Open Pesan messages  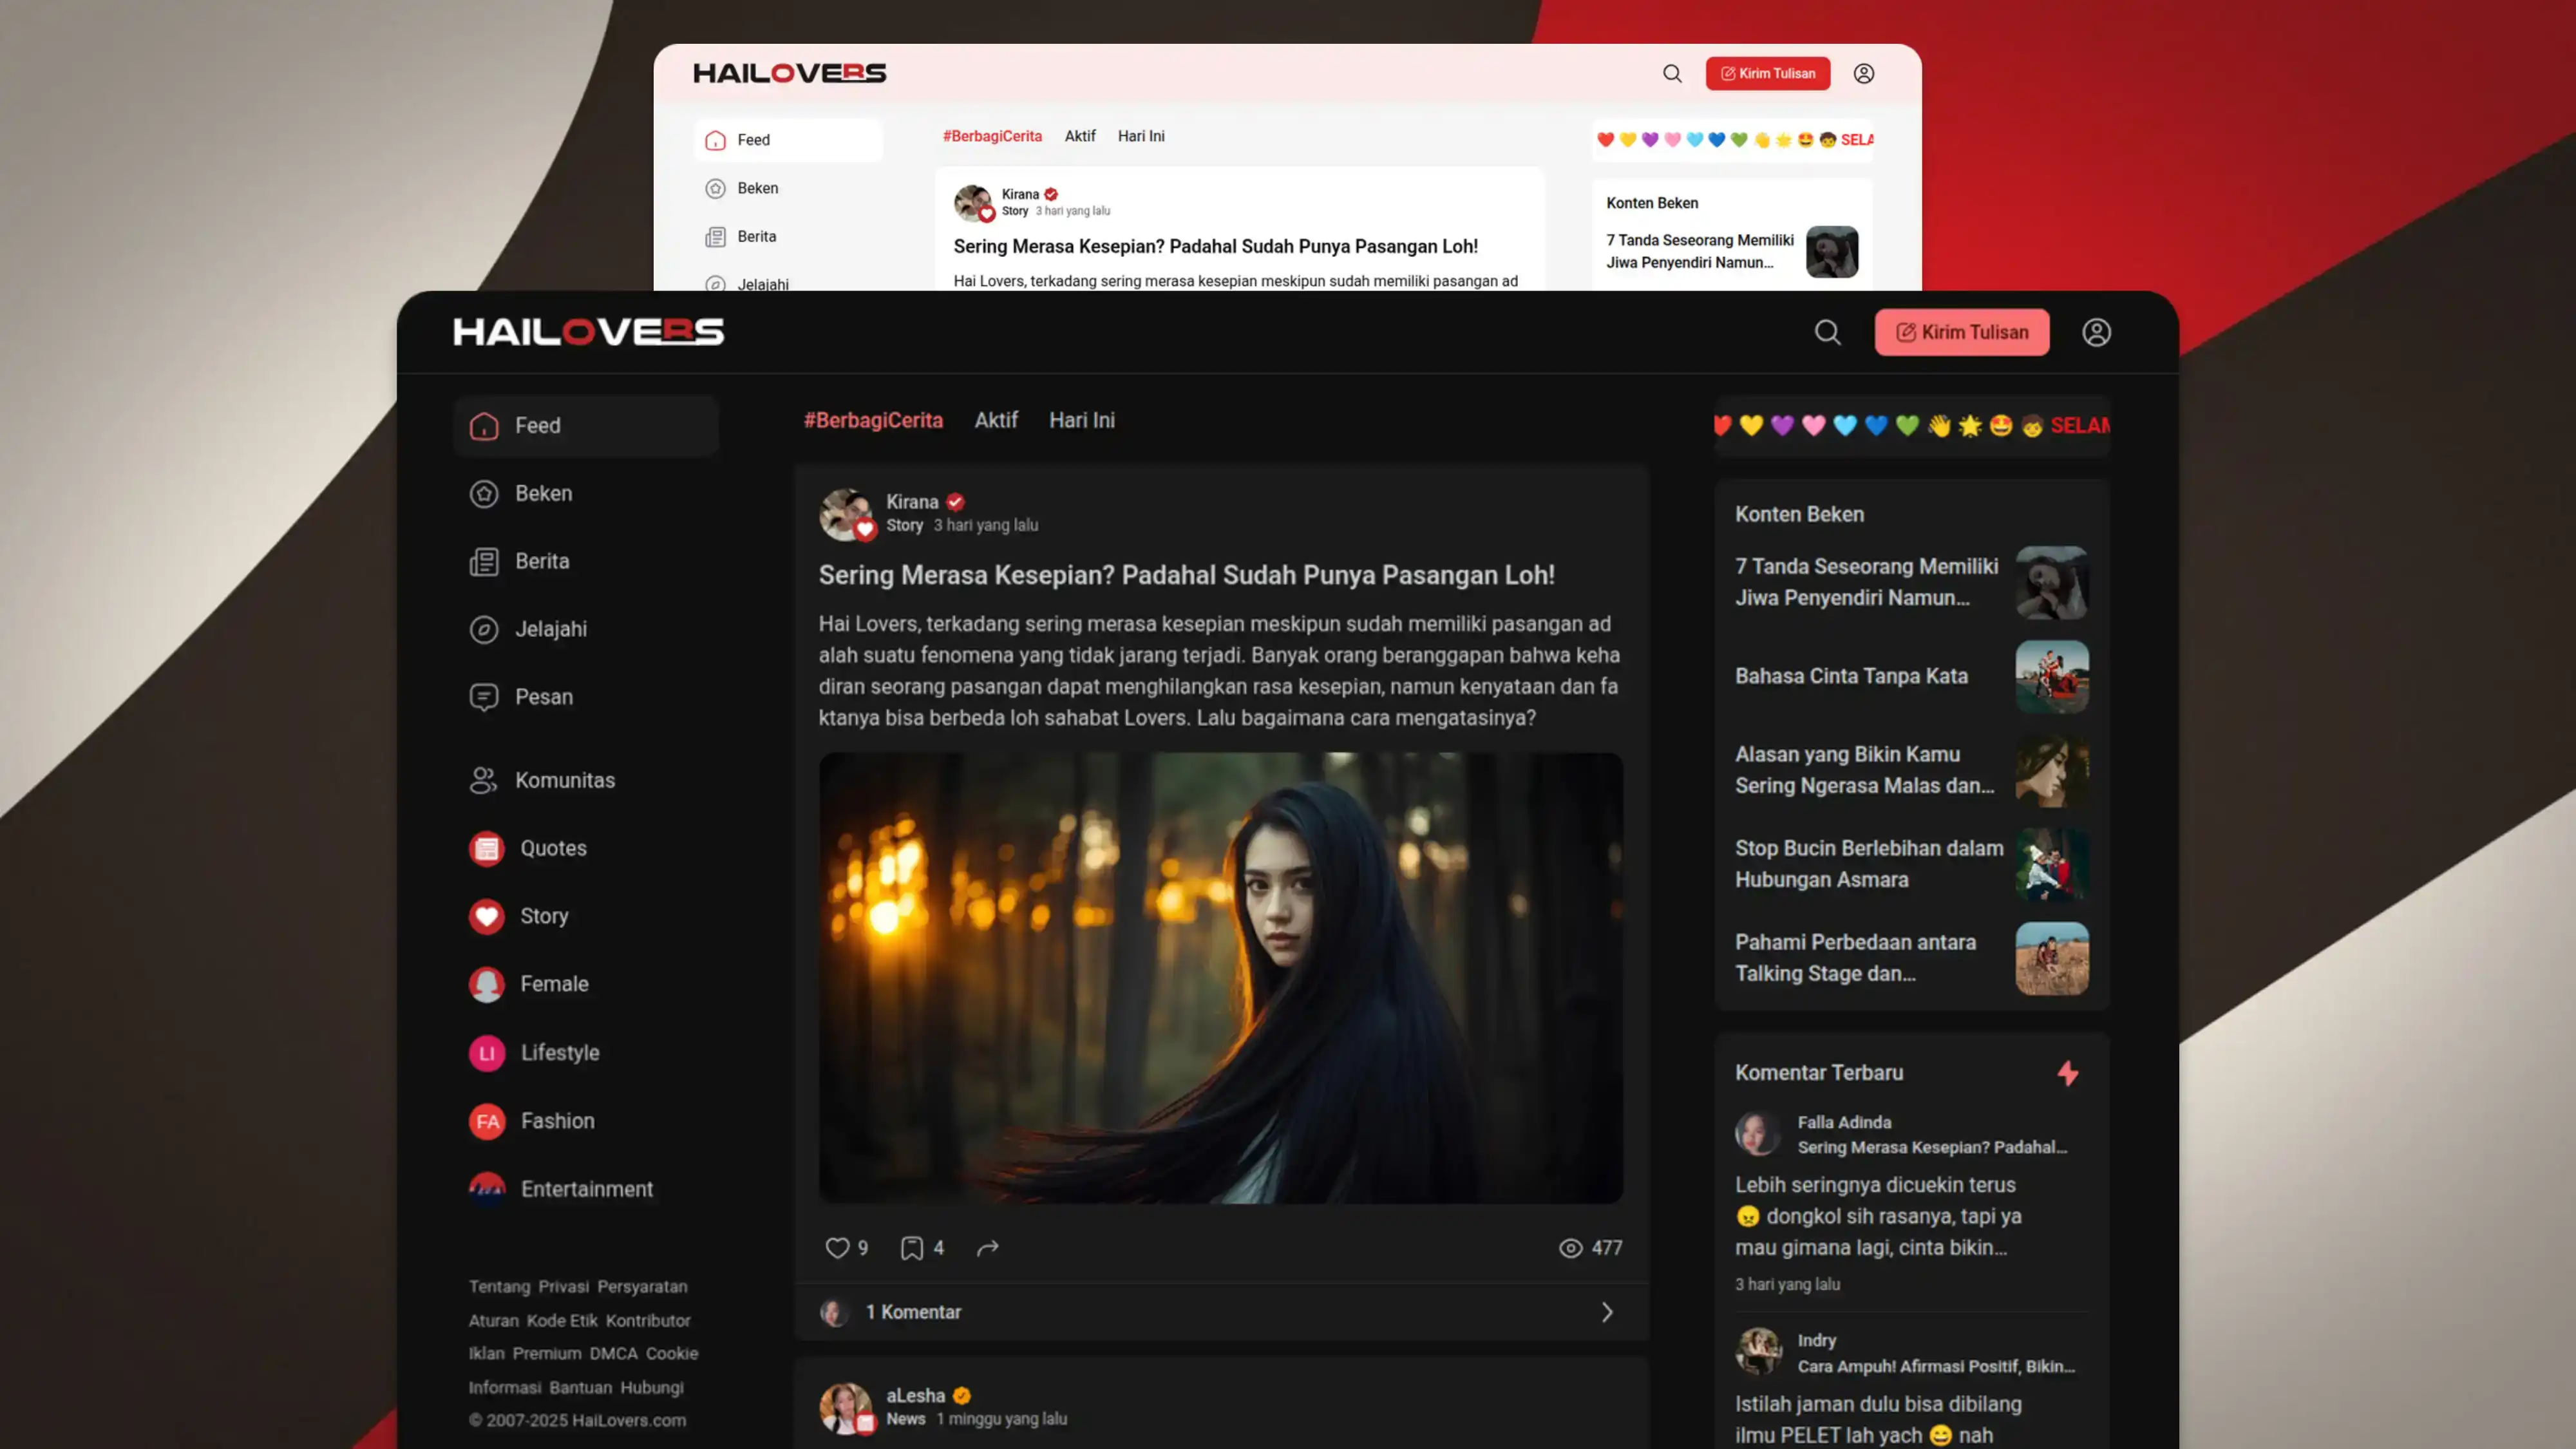coord(543,696)
